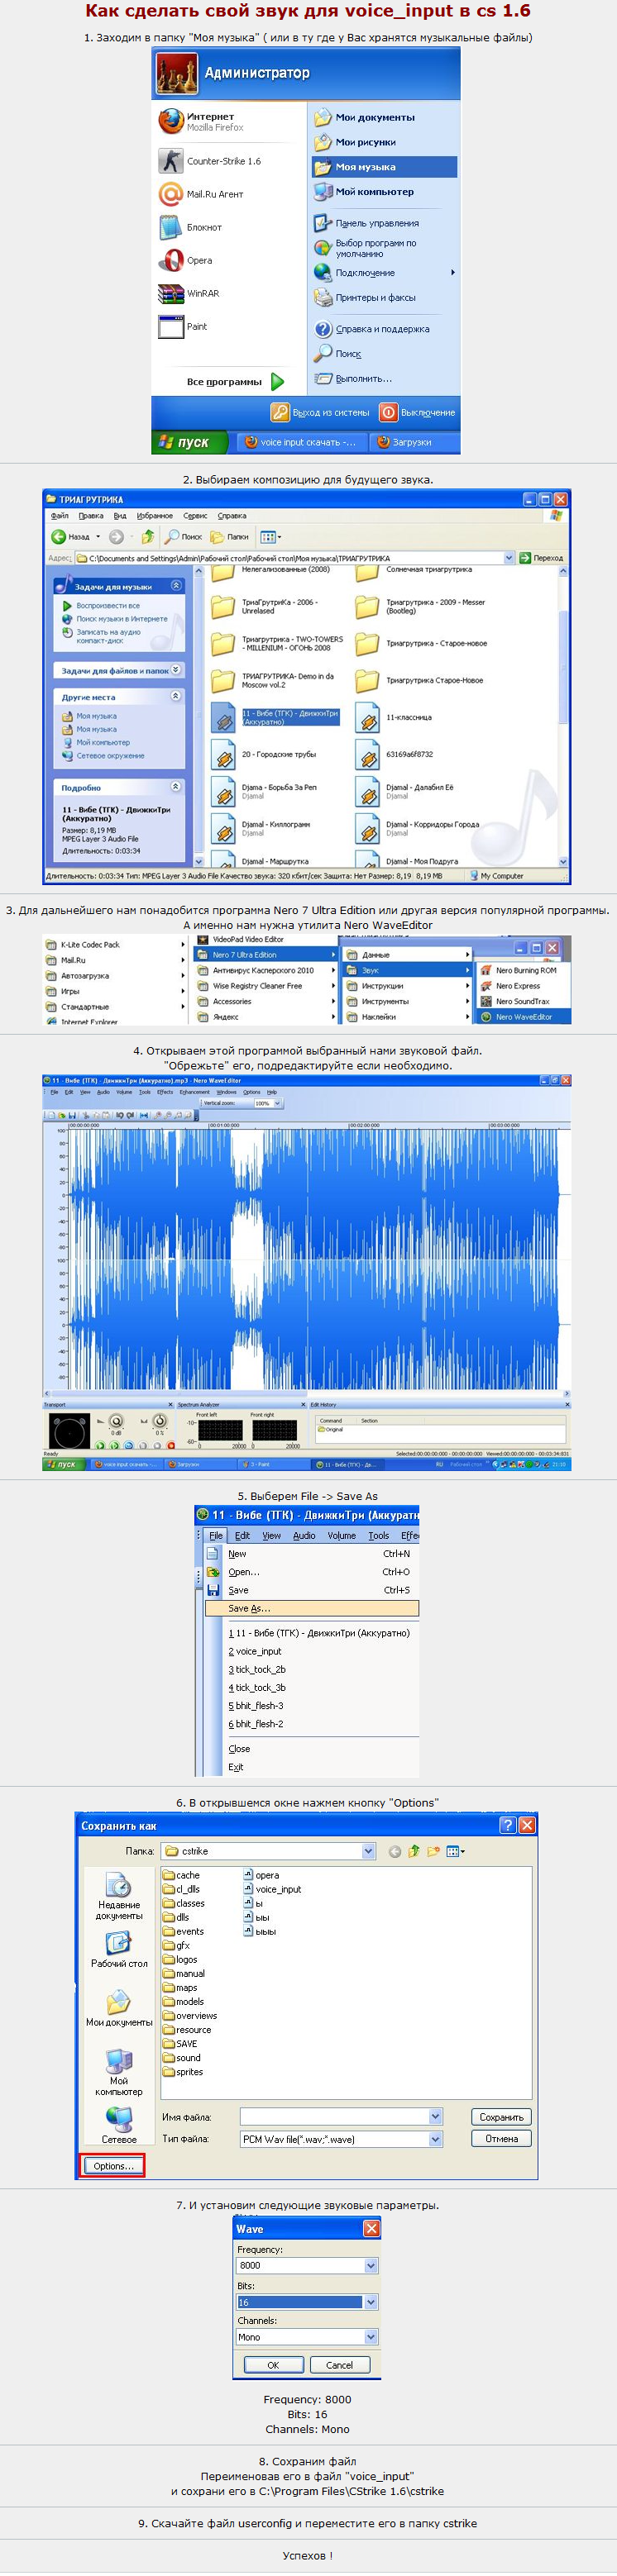Expand Задачи для файлов и папок panel
This screenshot has height=2576, width=617.
click(x=176, y=670)
